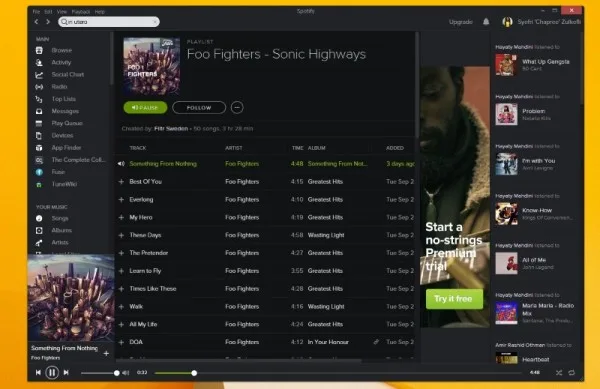Skip to previous track
This screenshot has height=389, width=600.
(38, 373)
